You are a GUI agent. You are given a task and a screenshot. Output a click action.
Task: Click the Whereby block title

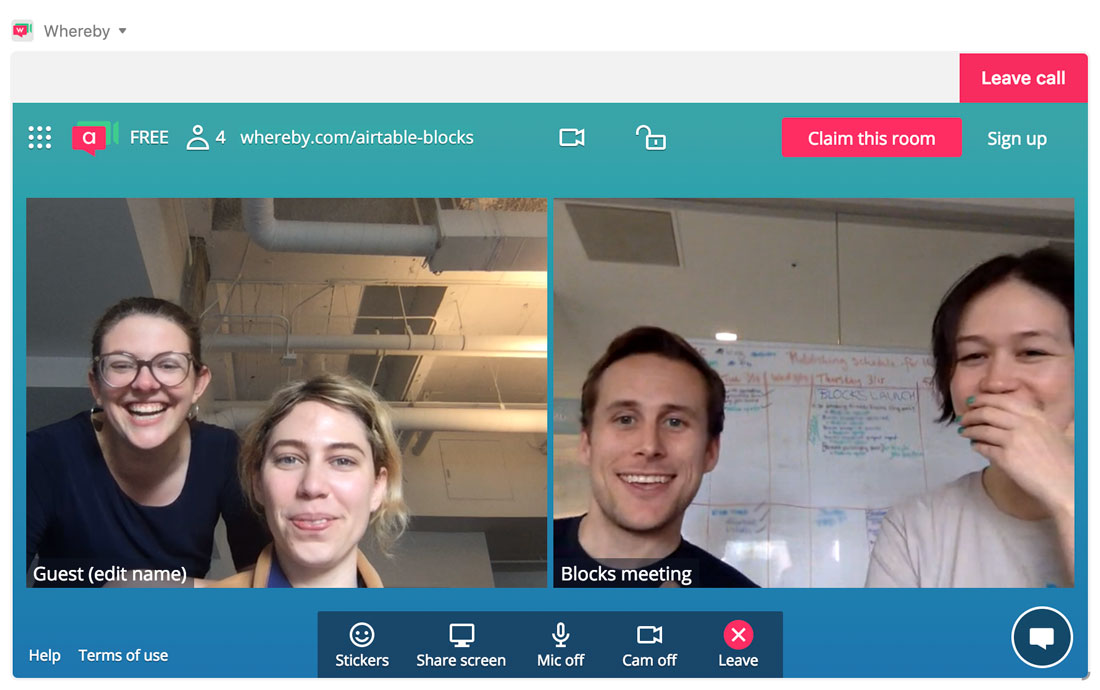pos(76,31)
